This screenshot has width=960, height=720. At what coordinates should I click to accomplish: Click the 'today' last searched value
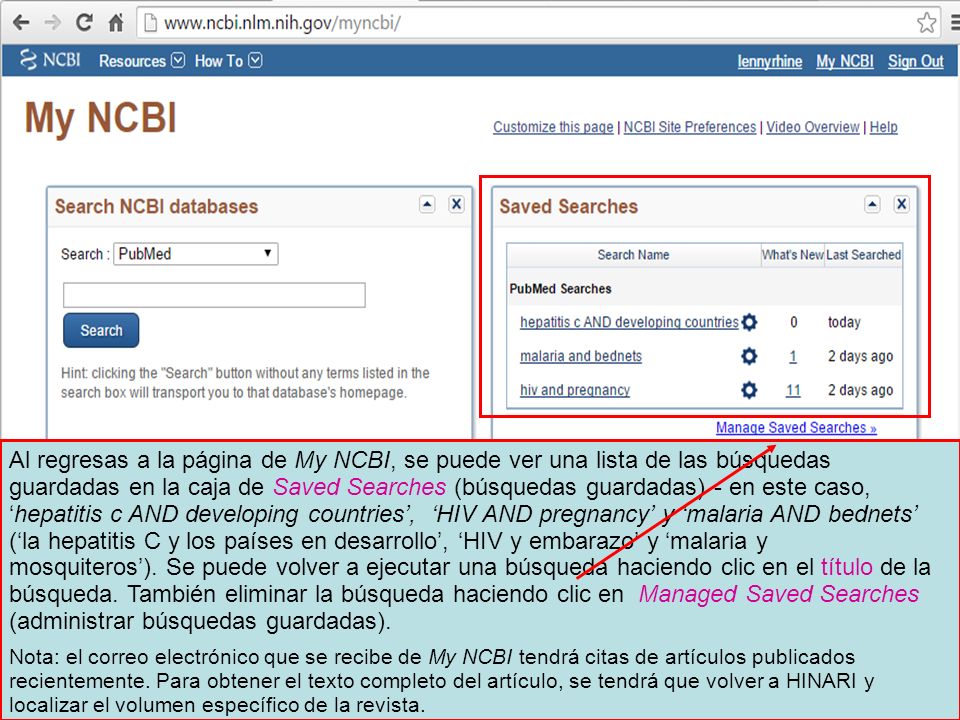[844, 322]
